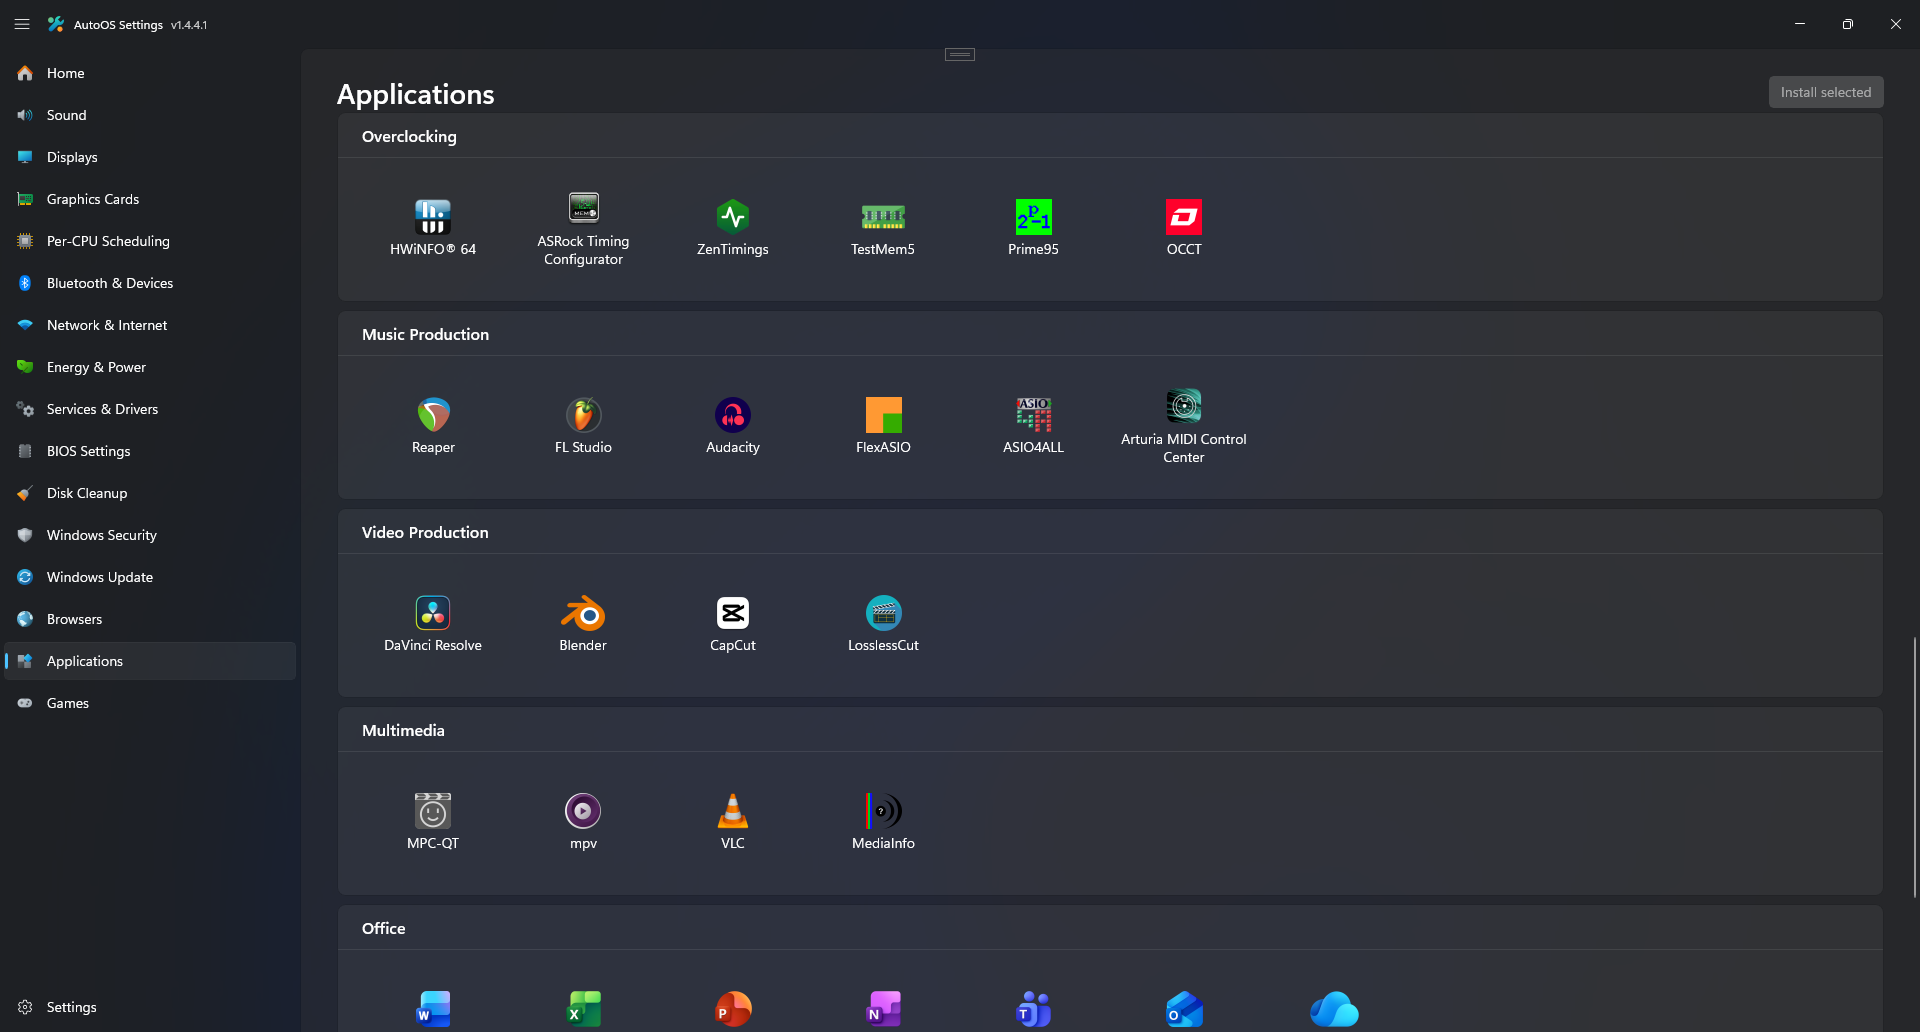Select the VLC app icon
1920x1032 pixels.
[x=733, y=810]
